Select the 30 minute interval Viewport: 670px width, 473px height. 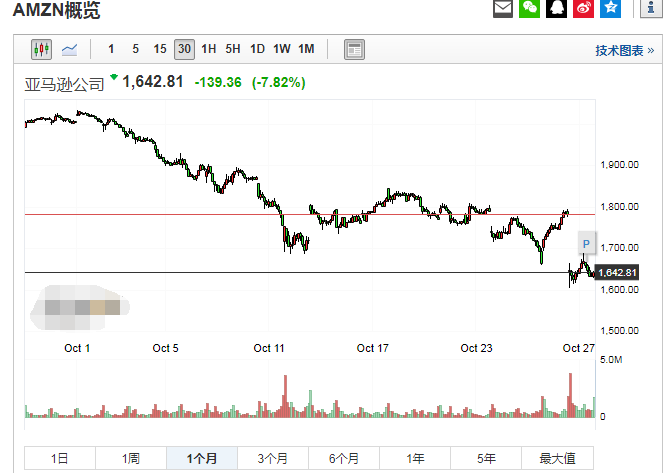tap(184, 49)
